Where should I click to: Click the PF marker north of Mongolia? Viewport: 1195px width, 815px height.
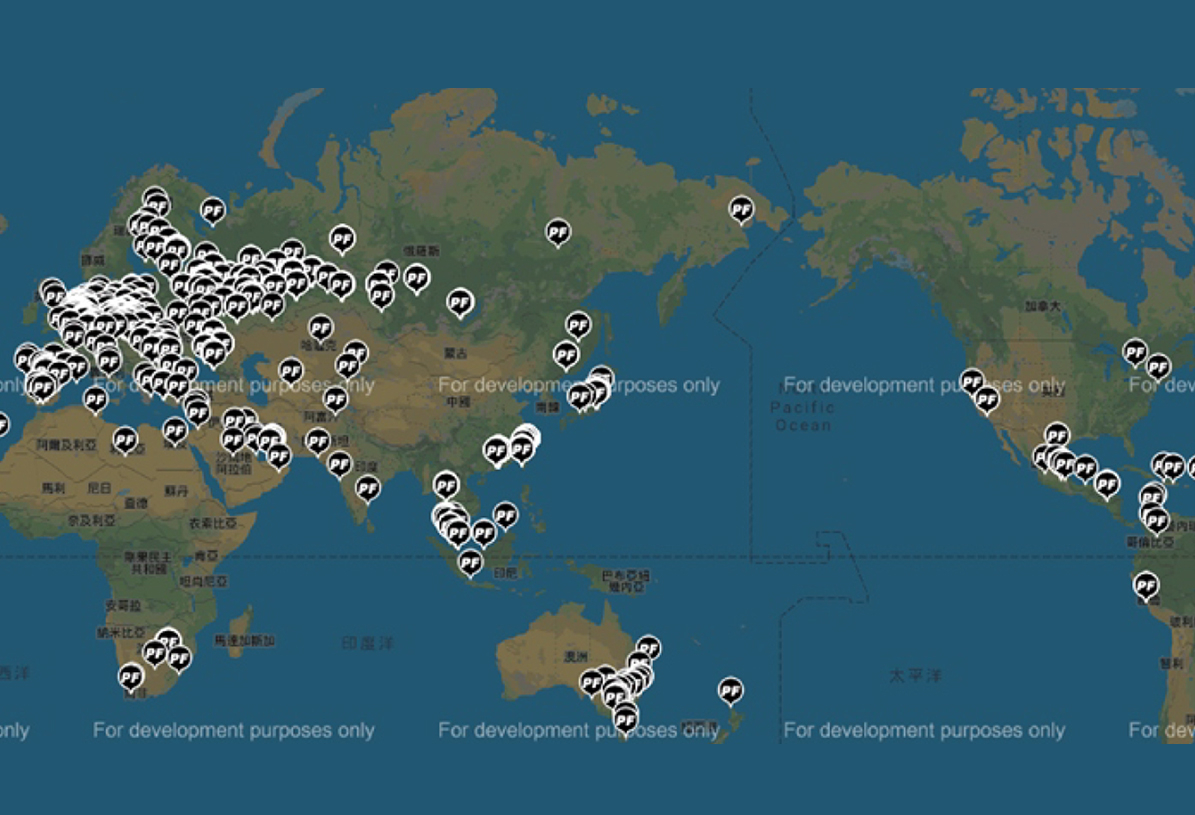pyautogui.click(x=460, y=303)
